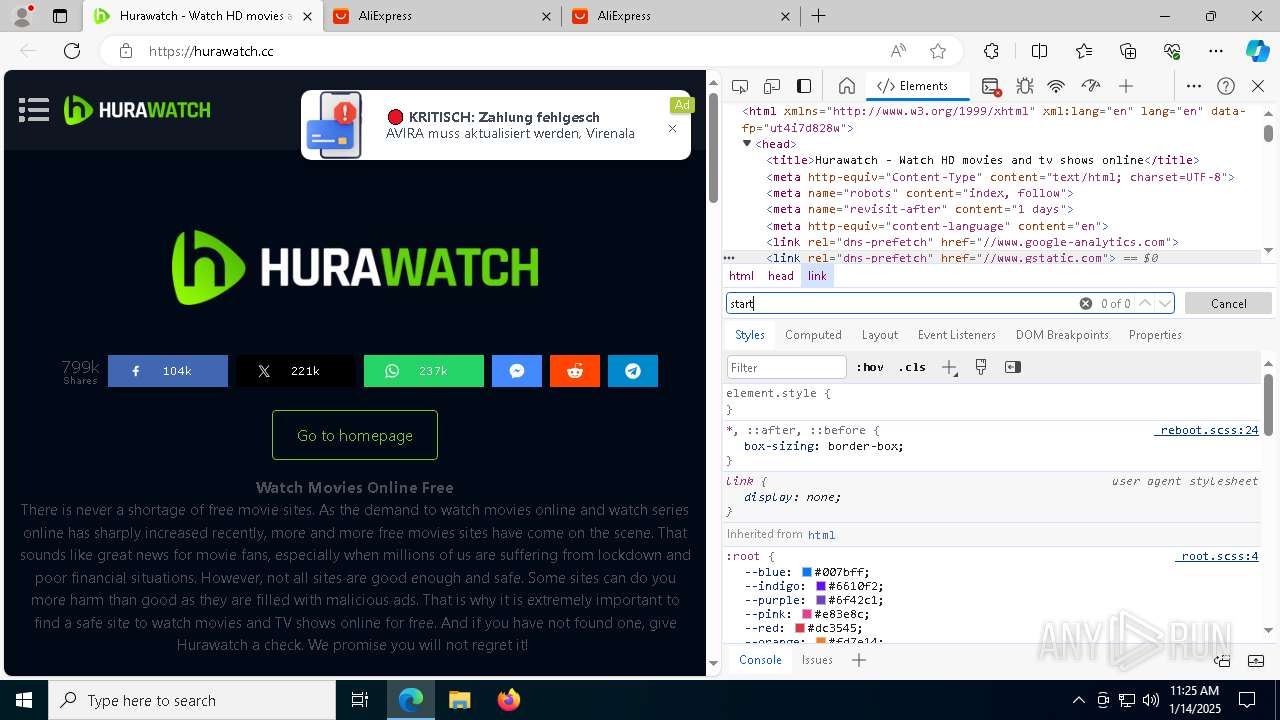This screenshot has width=1280, height=720.
Task: Open the Performance gauge icon tool
Action: 1091,86
